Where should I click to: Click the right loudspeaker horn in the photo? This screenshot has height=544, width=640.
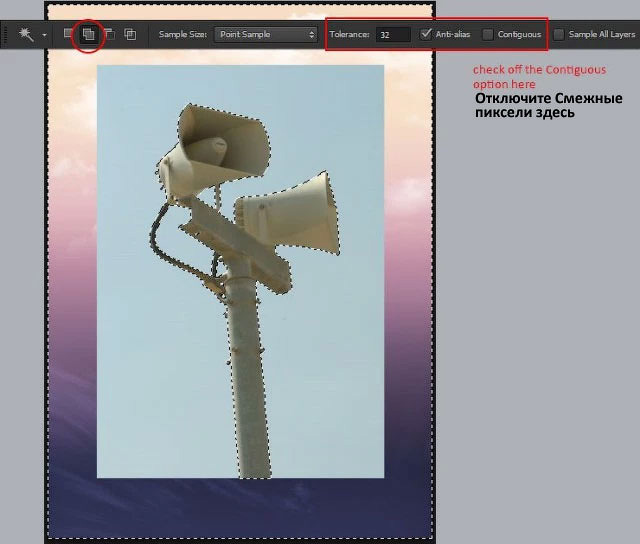(x=288, y=214)
